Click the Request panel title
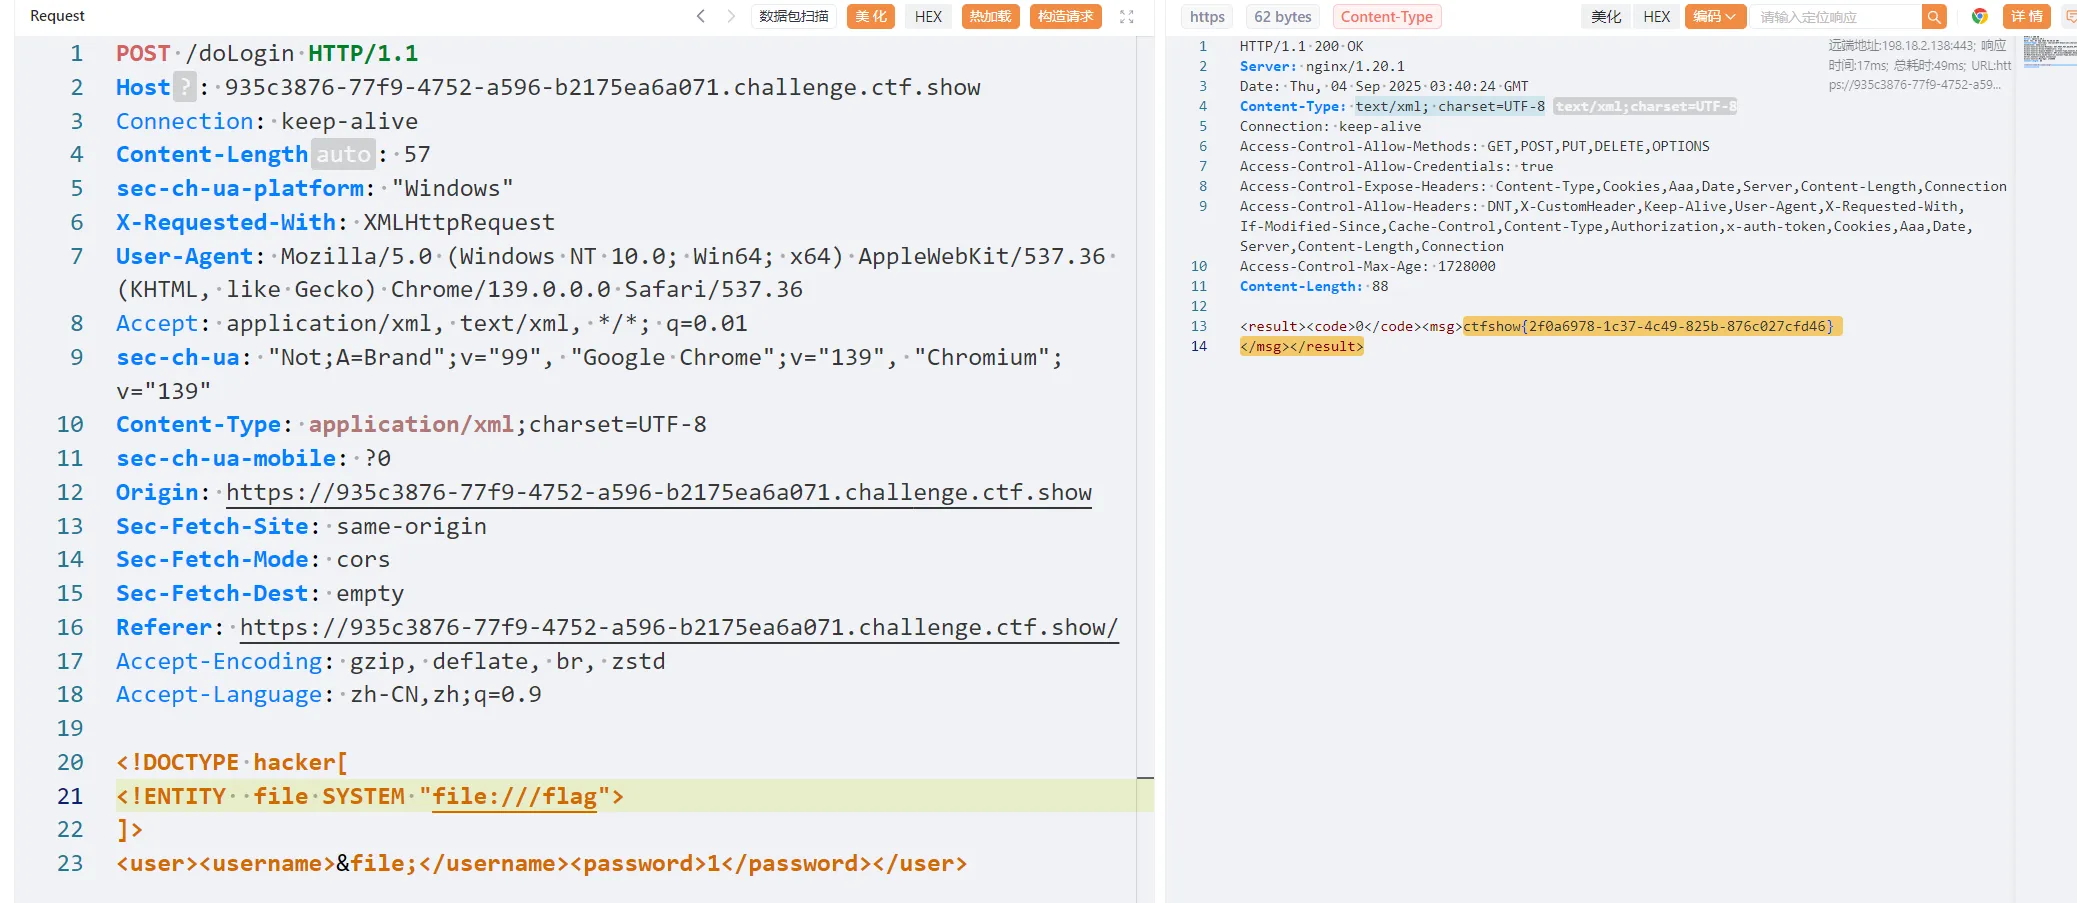The width and height of the screenshot is (2077, 903). [x=57, y=16]
